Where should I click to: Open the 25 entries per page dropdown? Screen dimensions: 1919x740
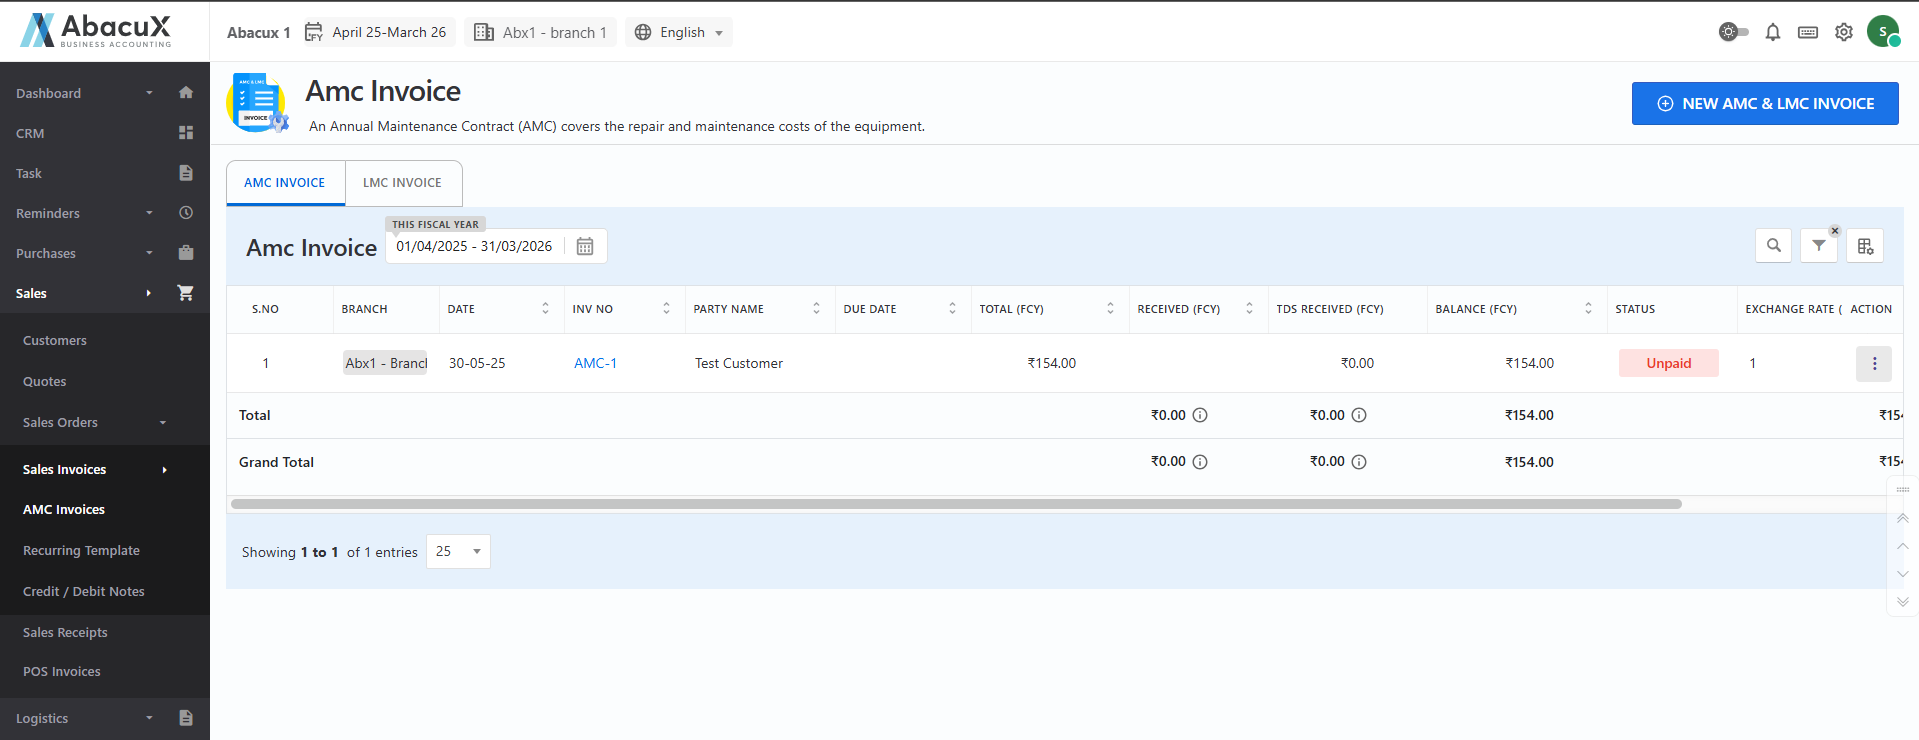(x=458, y=551)
